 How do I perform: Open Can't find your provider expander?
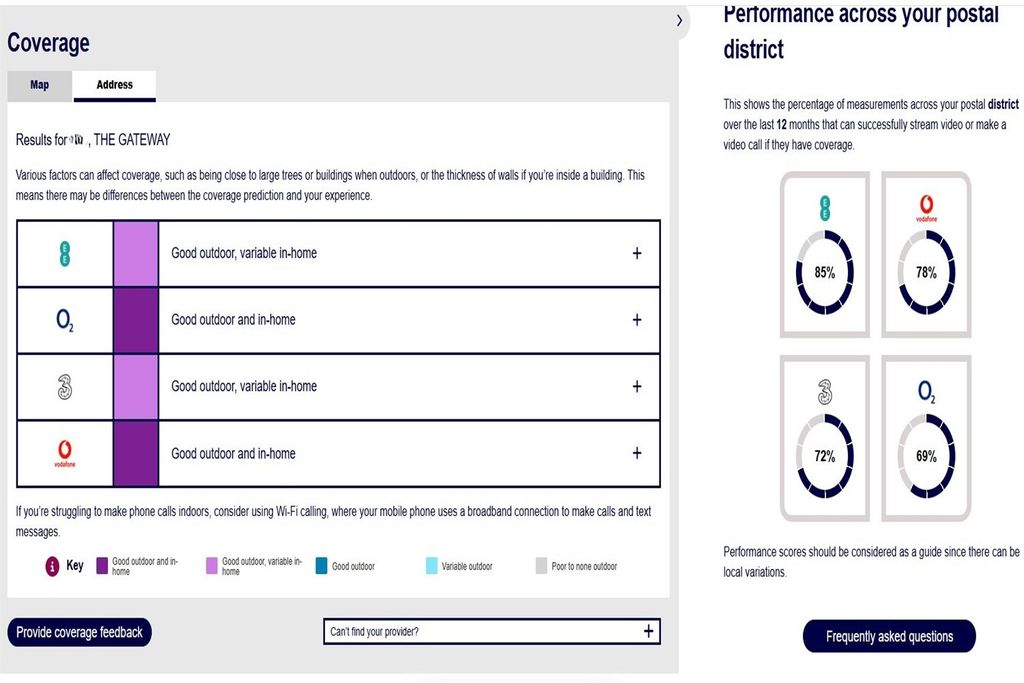(492, 631)
